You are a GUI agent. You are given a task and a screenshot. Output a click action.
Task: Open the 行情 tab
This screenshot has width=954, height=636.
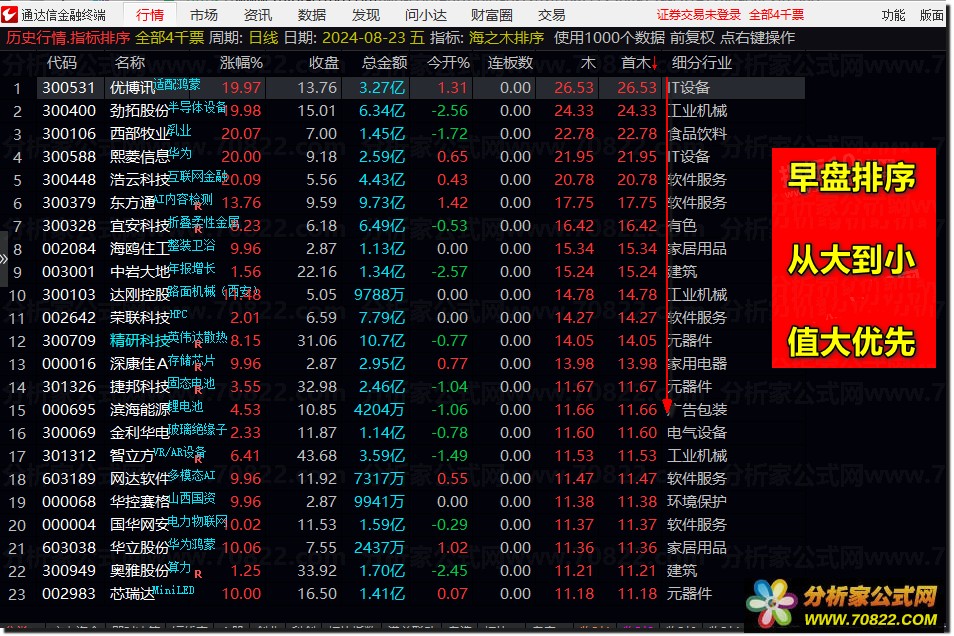(150, 15)
